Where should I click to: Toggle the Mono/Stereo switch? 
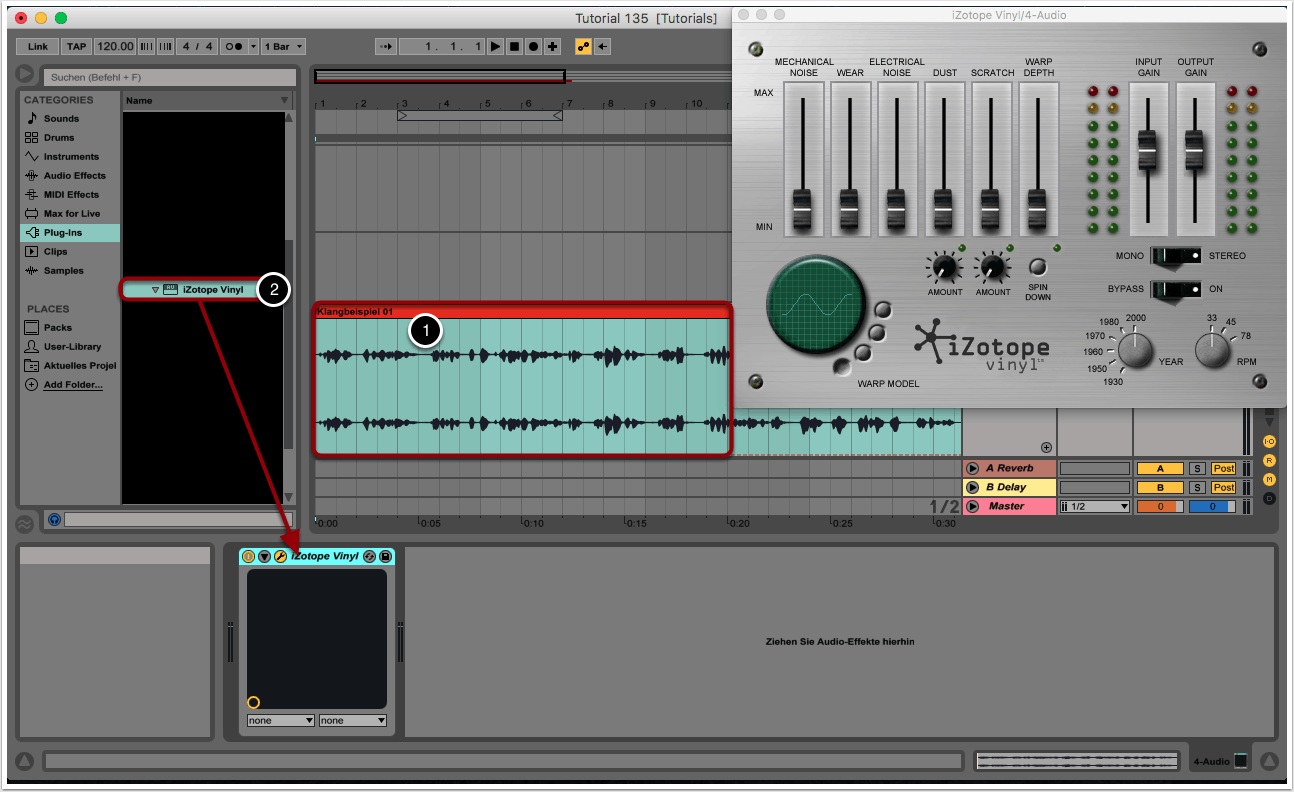(1174, 256)
